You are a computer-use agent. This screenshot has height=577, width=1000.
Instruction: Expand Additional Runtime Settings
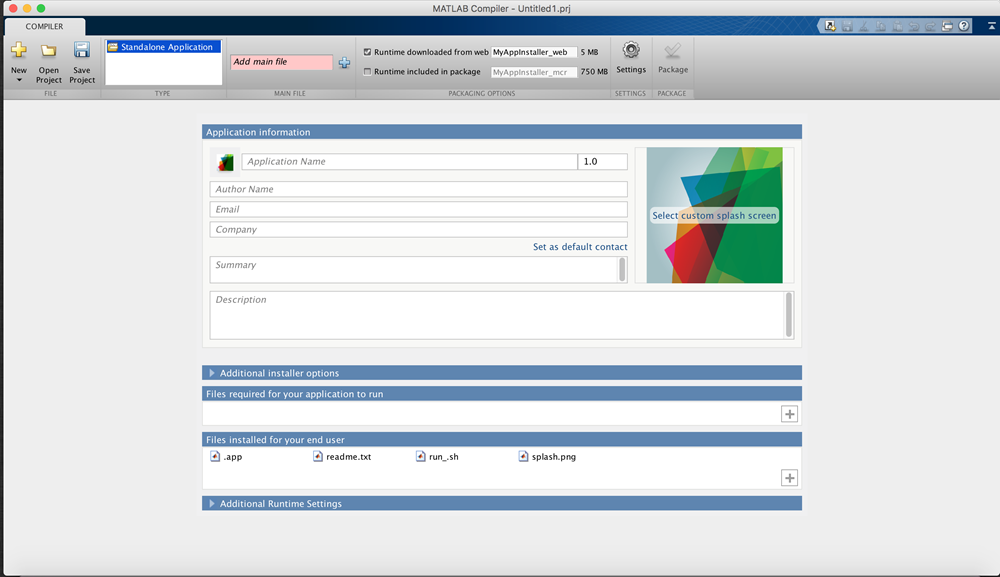pos(212,504)
